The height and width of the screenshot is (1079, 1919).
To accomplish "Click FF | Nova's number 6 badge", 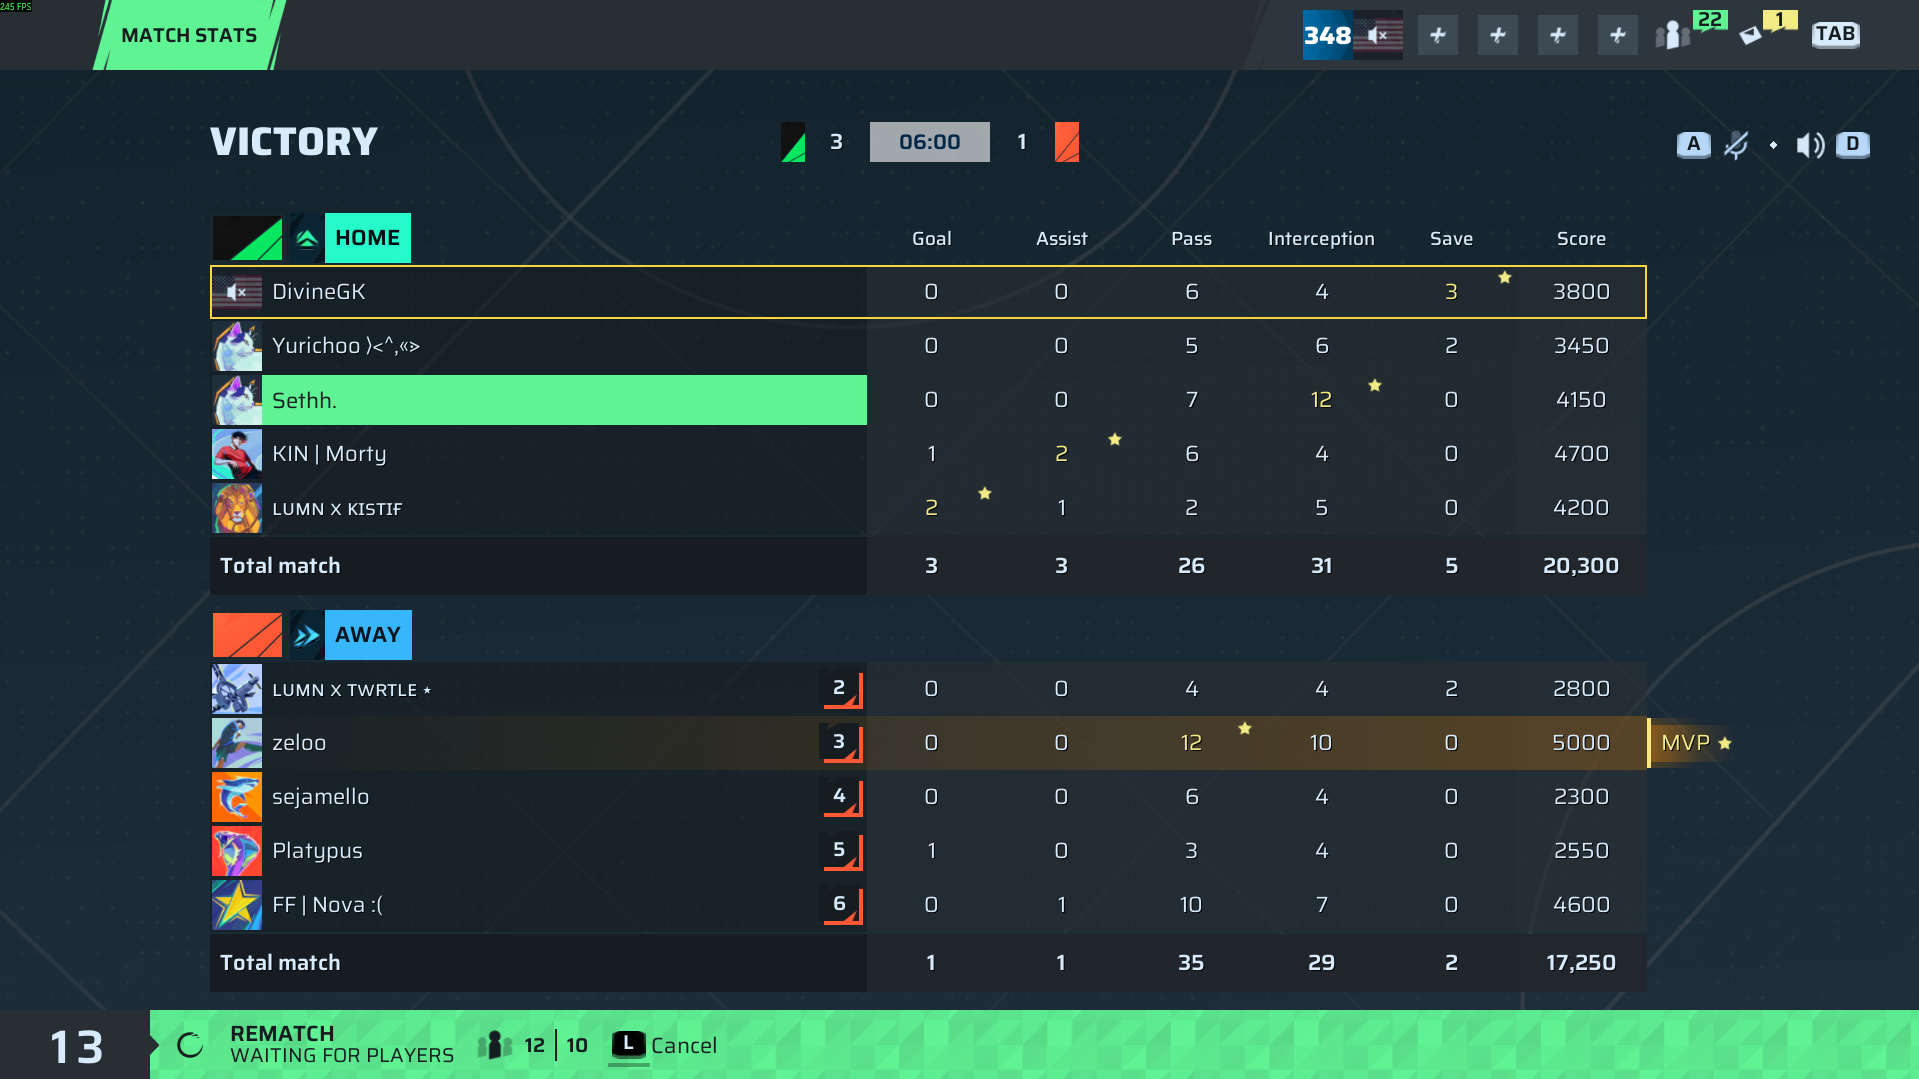I will tap(841, 905).
